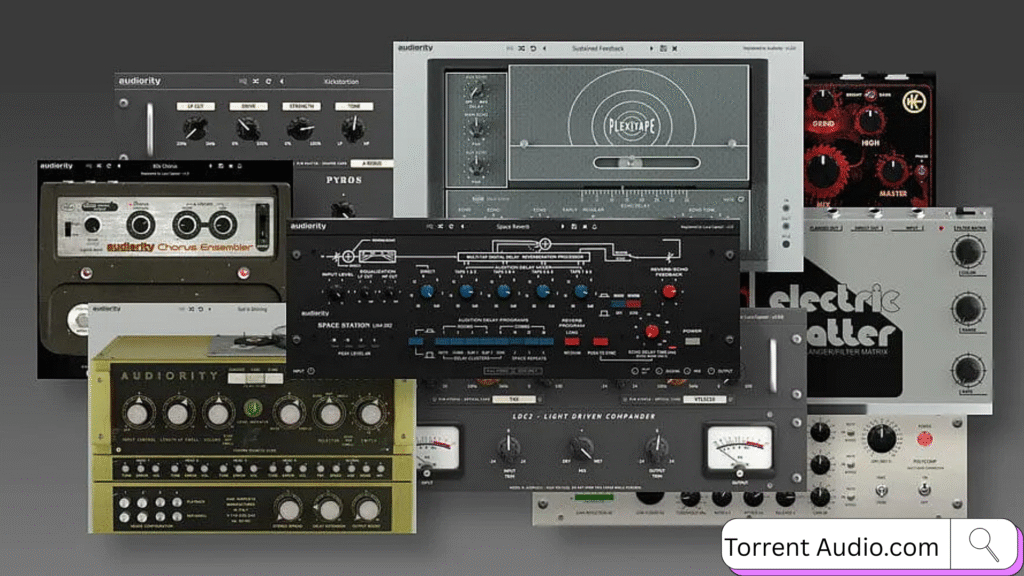Viewport: 1024px width, 576px height.
Task: Open the Sustained Feedback preset selector
Action: 598,46
